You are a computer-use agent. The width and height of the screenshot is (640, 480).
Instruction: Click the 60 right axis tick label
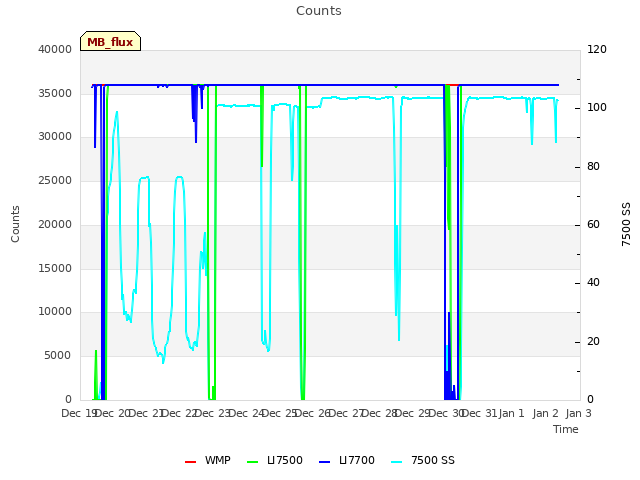coord(593,224)
